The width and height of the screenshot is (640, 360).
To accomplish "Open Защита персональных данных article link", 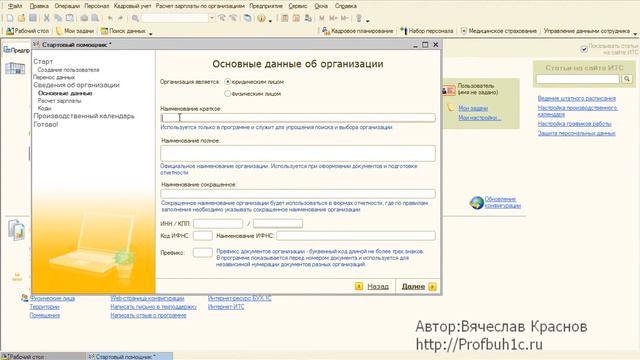I will [x=576, y=133].
